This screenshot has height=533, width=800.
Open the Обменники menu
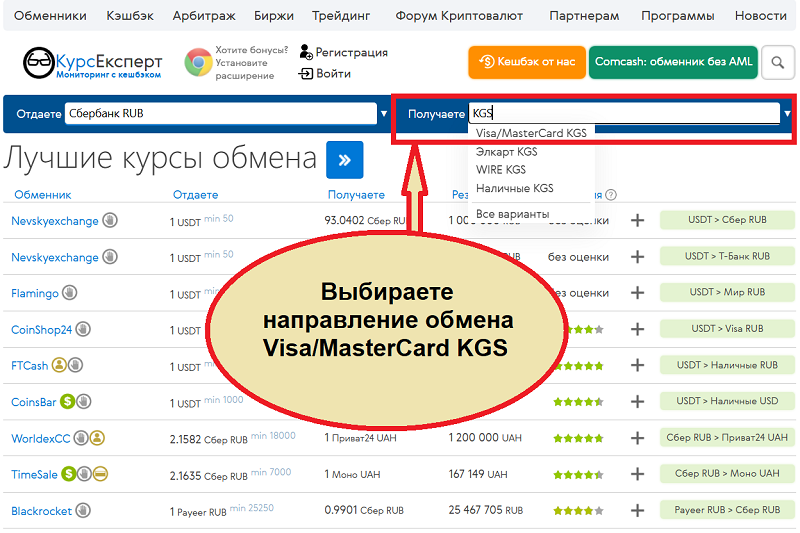[x=50, y=16]
